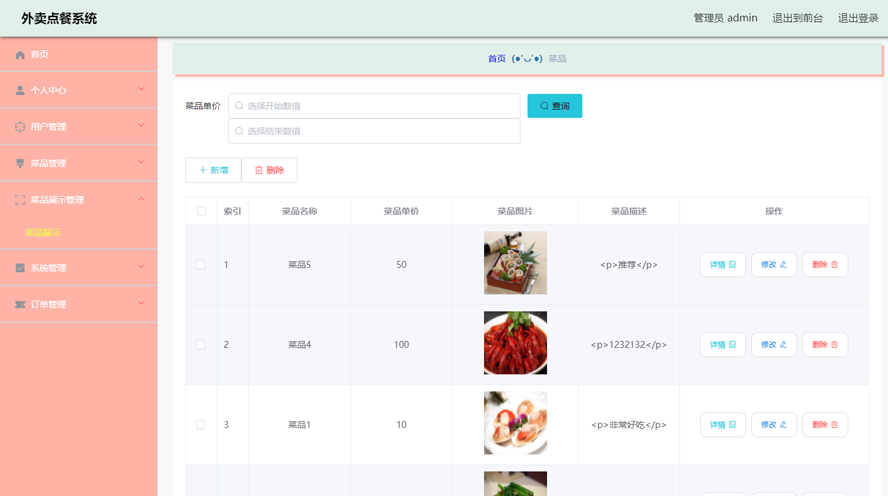Expand the 系统管理 menu chevron
Screen dimensions: 888x496
coord(141,267)
